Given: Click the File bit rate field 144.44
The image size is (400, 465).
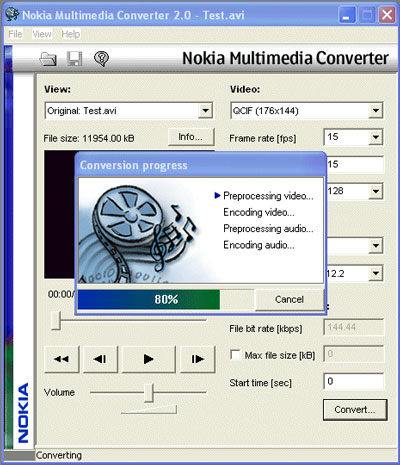Looking at the screenshot, I should pyautogui.click(x=354, y=327).
